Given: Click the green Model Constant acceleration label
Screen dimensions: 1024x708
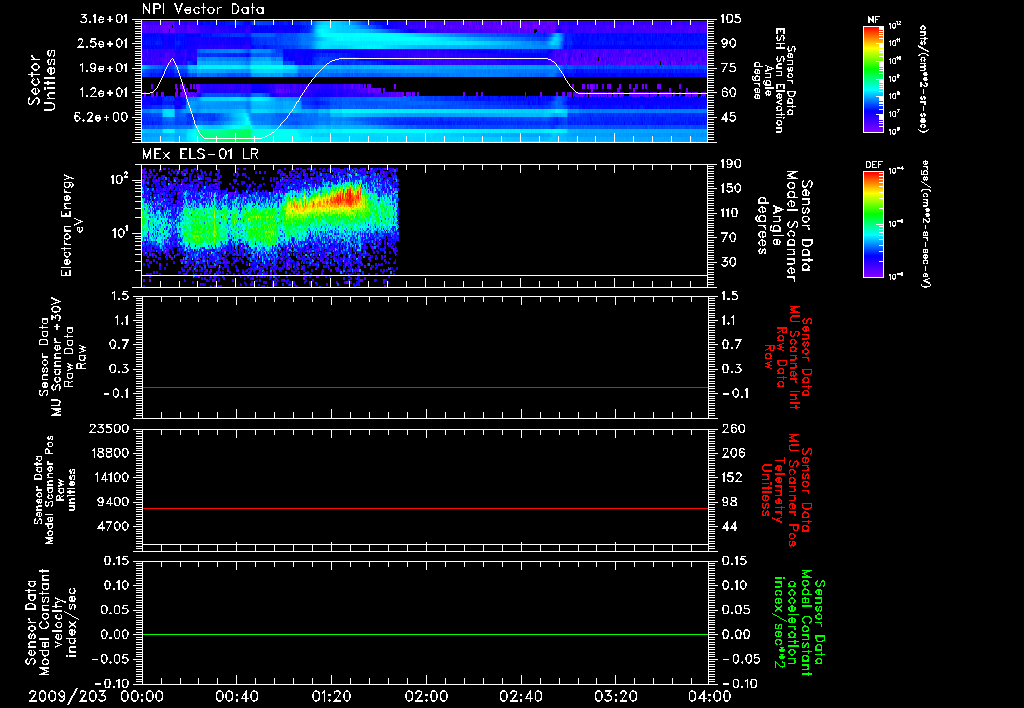Looking at the screenshot, I should tap(798, 623).
